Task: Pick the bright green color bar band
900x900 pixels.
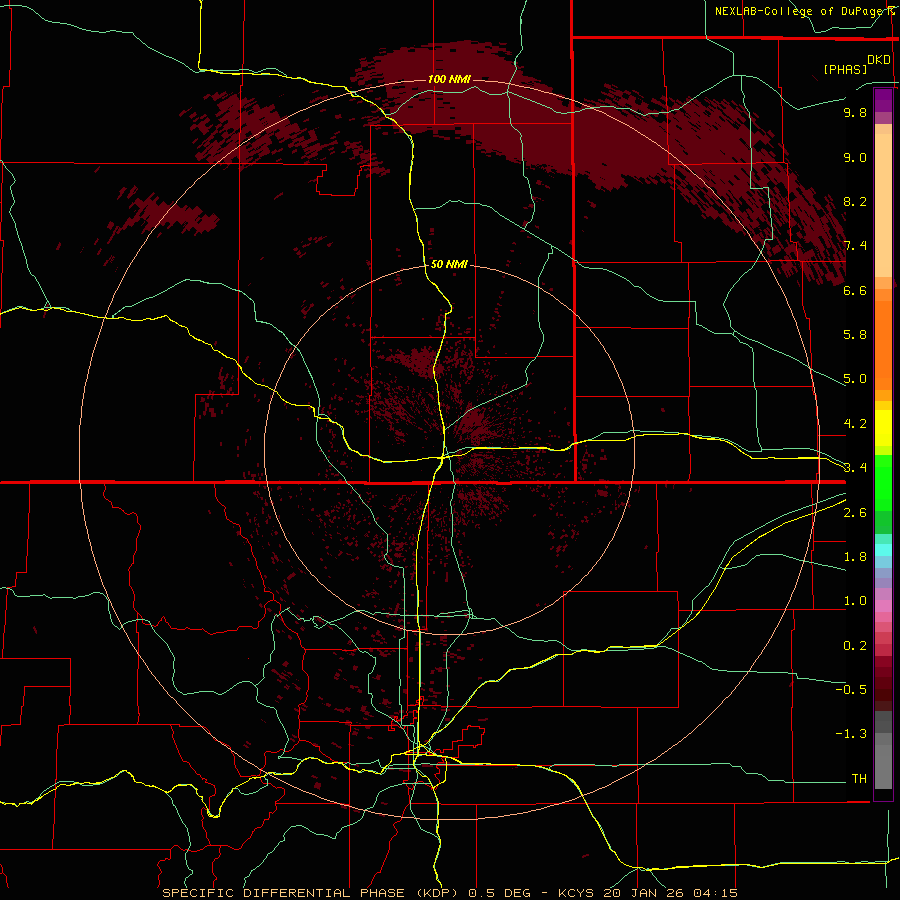Action: [883, 482]
